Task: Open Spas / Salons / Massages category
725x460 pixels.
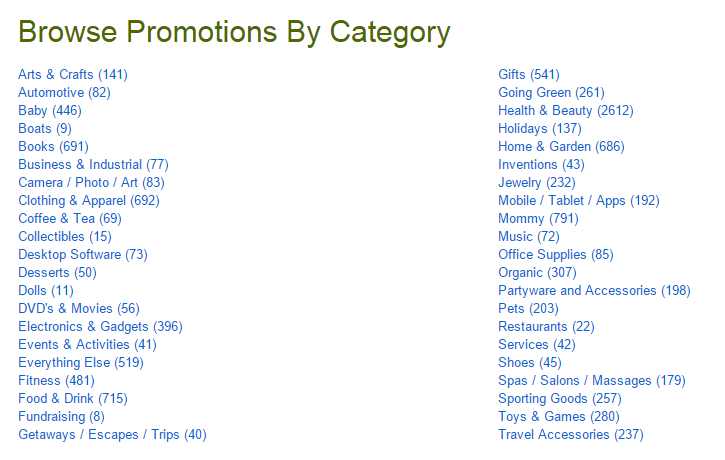Action: [592, 381]
